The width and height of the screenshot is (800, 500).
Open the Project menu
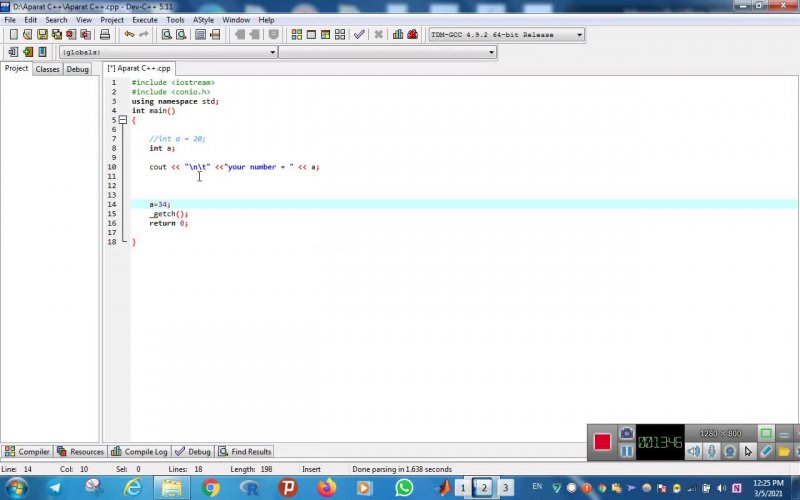(x=112, y=20)
